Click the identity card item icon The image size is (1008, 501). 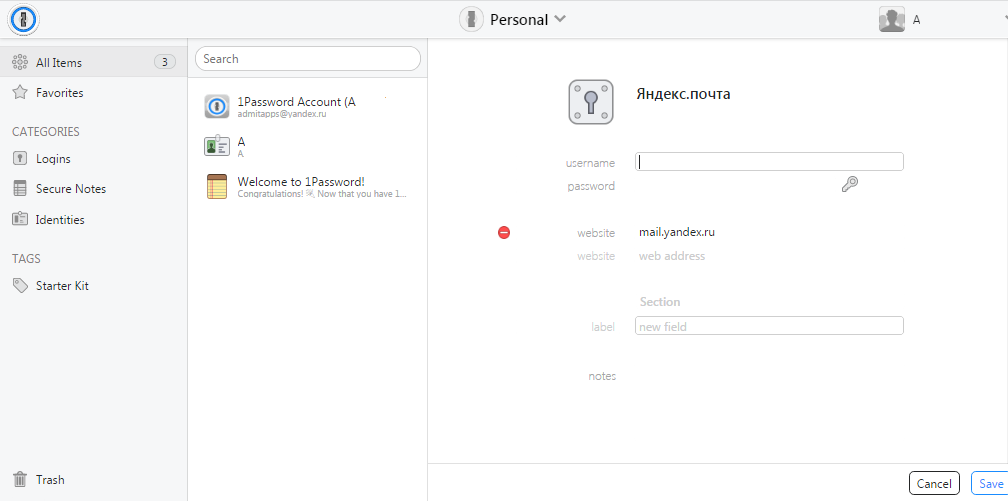coord(217,146)
